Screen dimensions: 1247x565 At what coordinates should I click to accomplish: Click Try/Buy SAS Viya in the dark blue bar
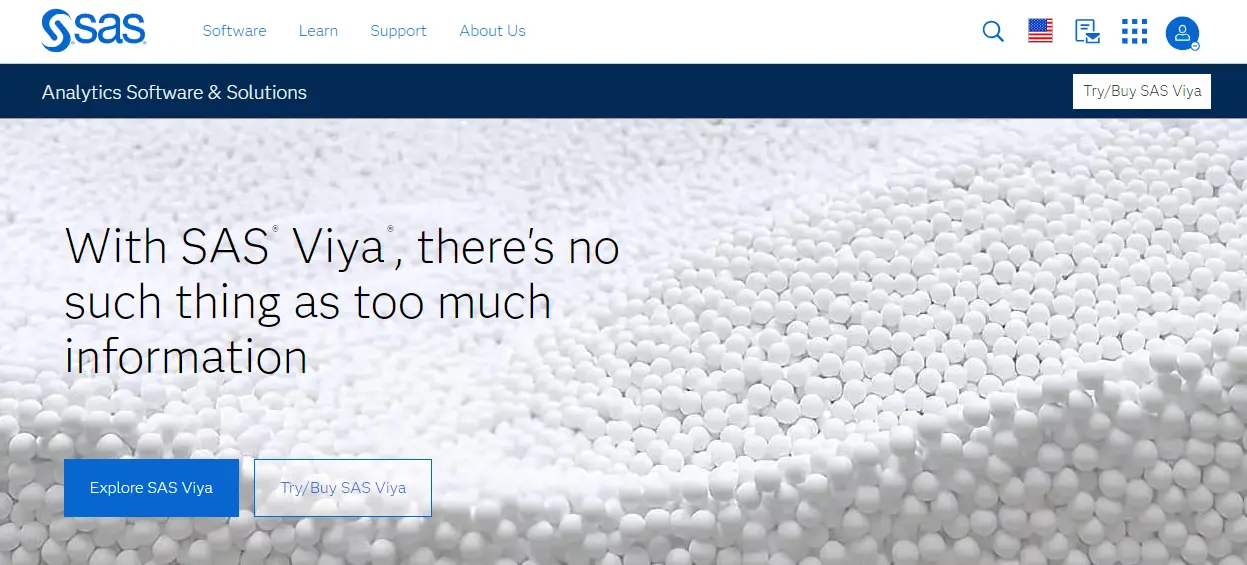pos(1142,91)
